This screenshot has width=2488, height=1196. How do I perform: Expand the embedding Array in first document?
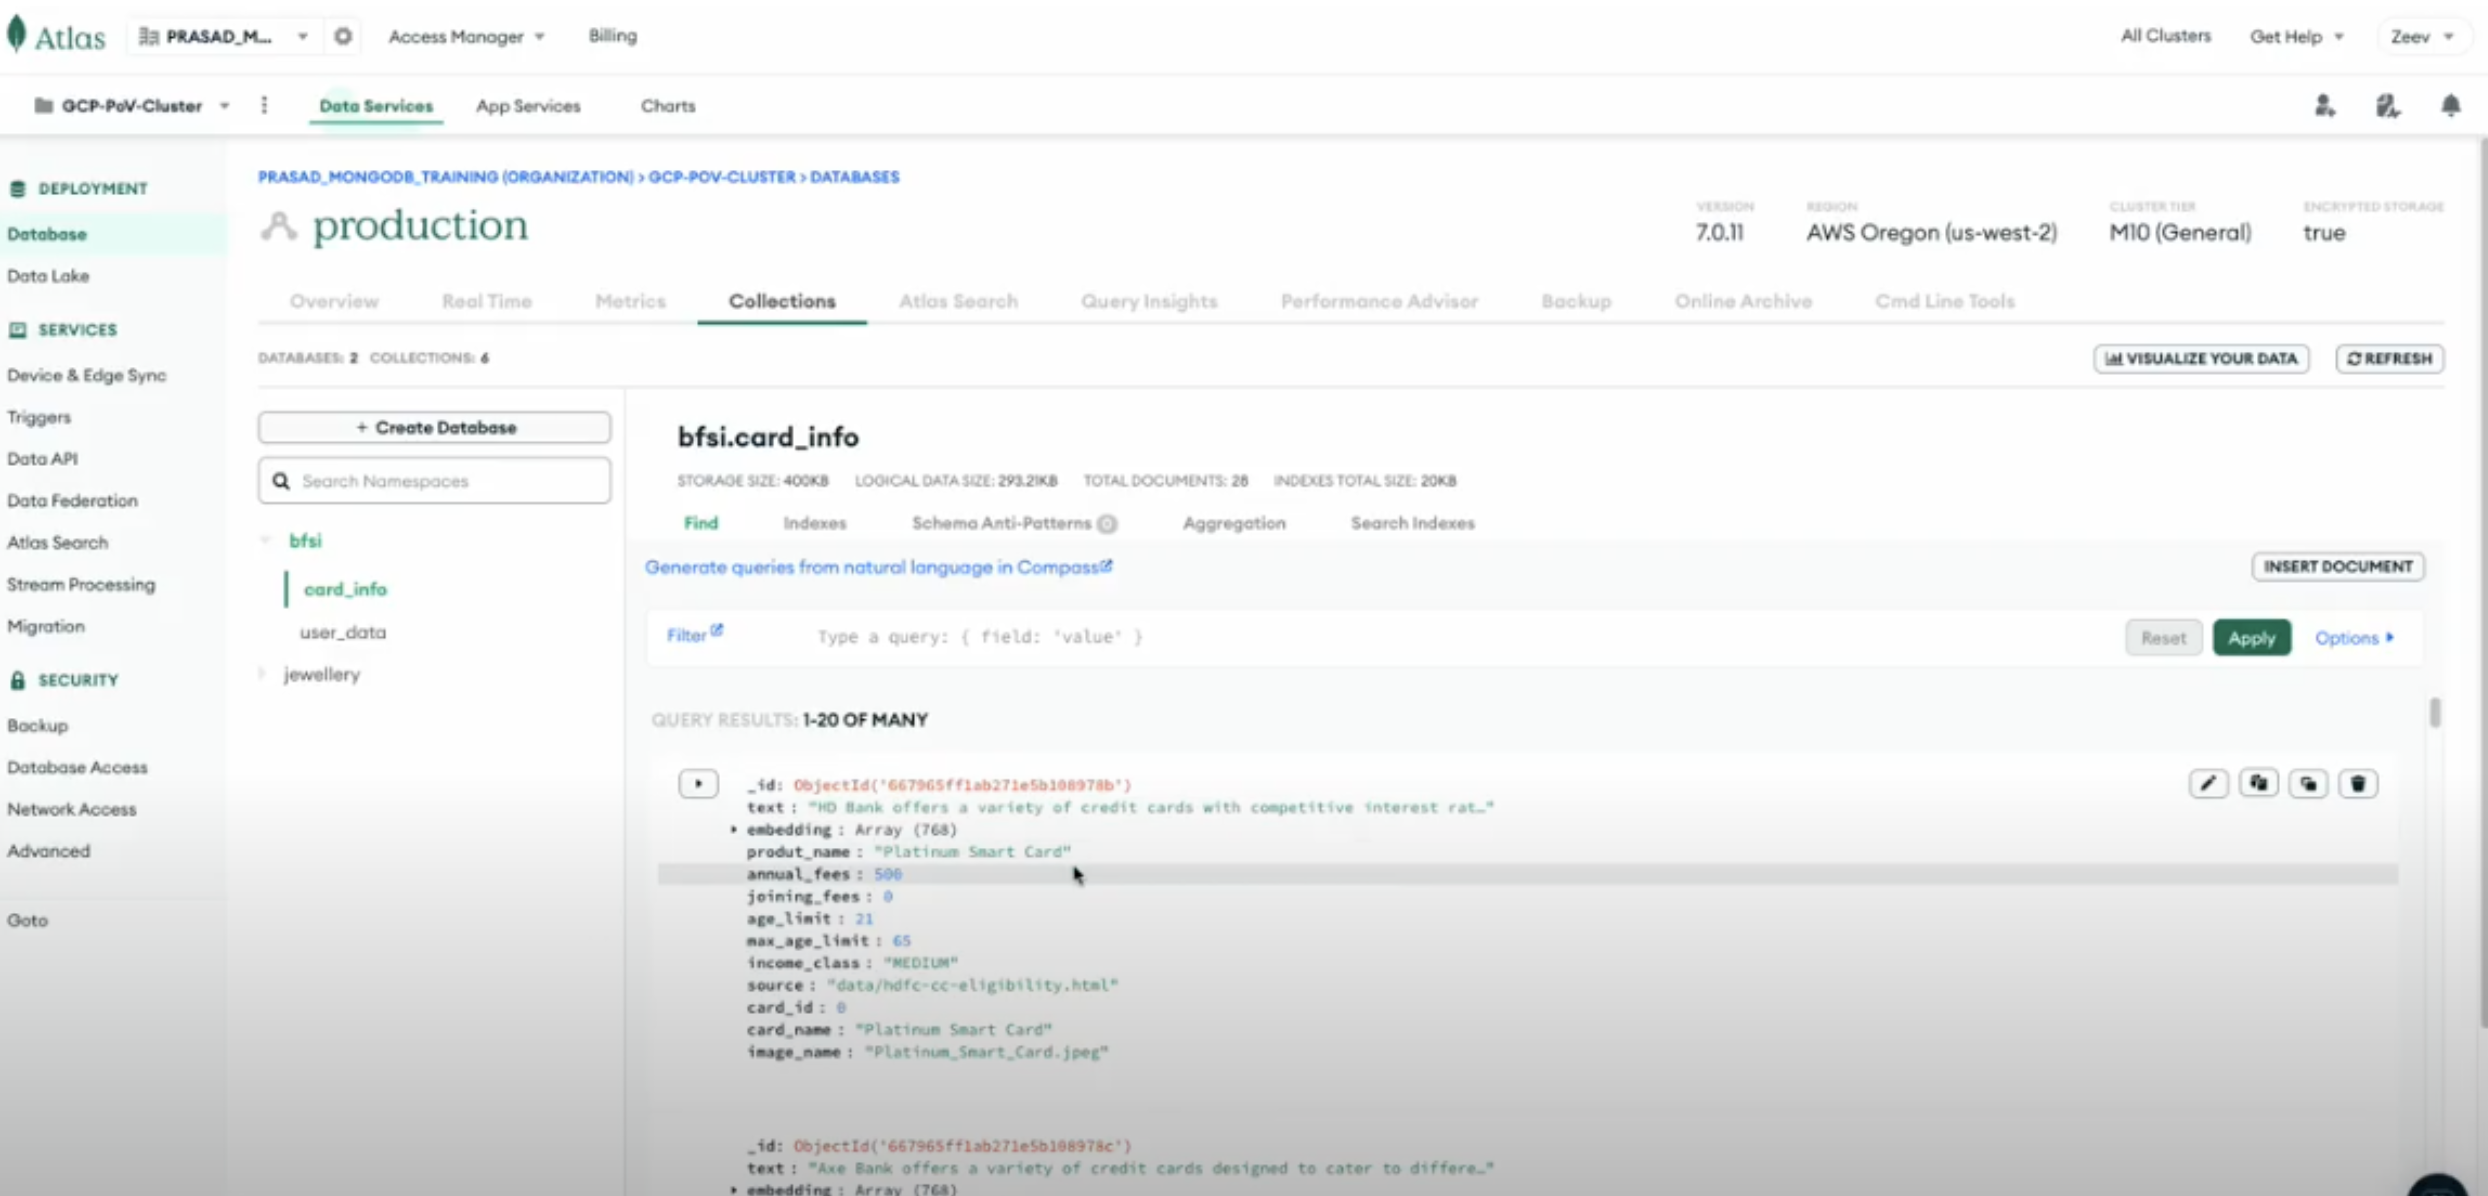click(x=733, y=829)
